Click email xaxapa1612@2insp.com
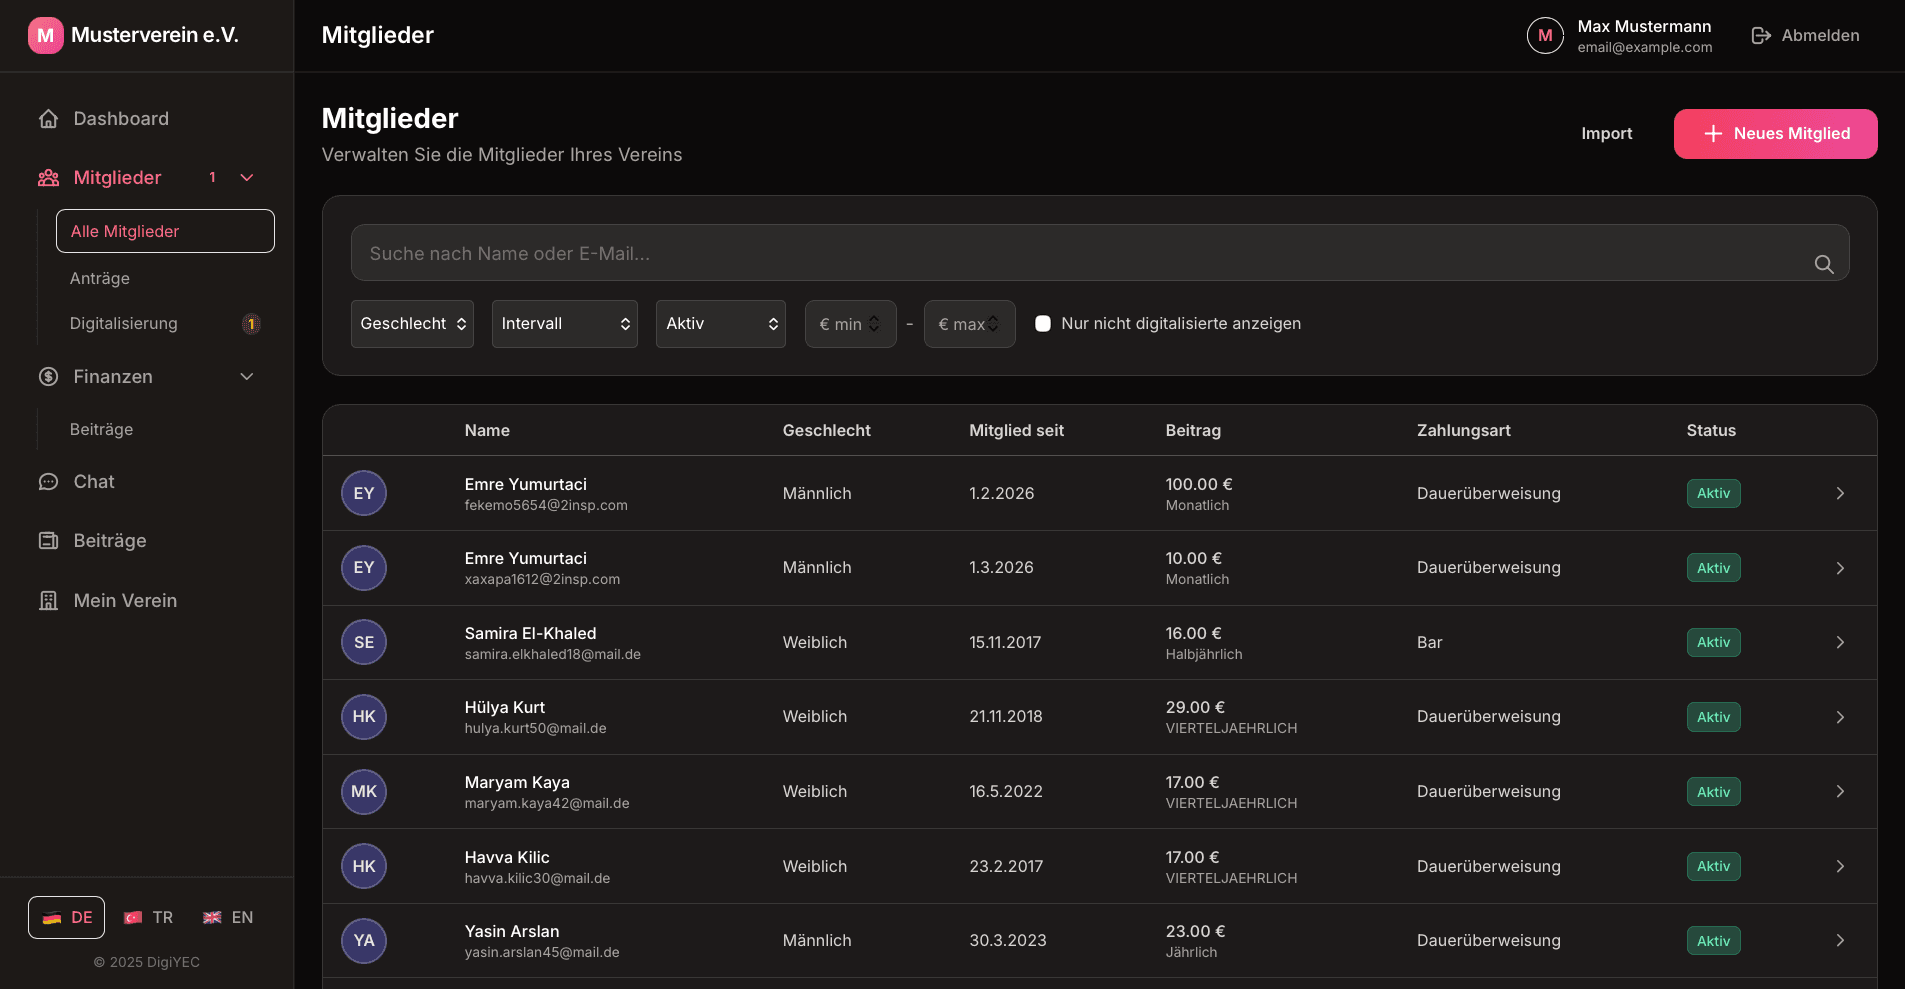1905x989 pixels. [x=542, y=580]
